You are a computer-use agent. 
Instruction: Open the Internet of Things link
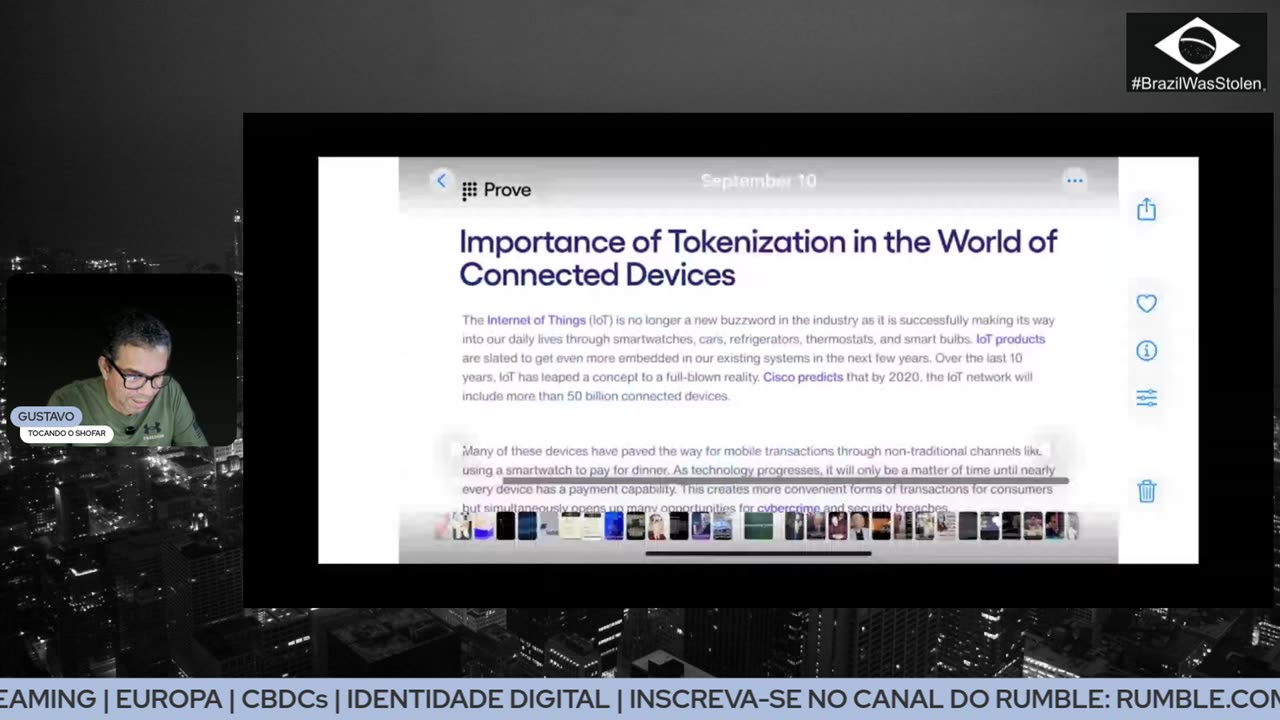536,320
